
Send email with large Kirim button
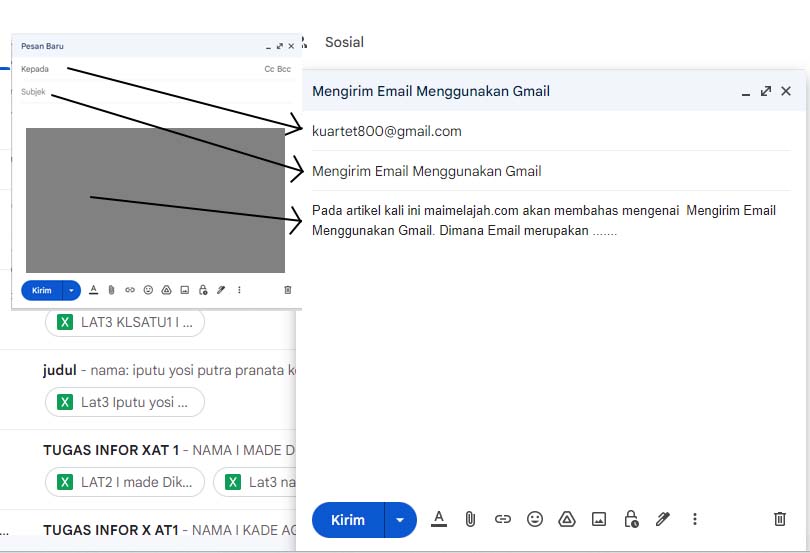(348, 520)
